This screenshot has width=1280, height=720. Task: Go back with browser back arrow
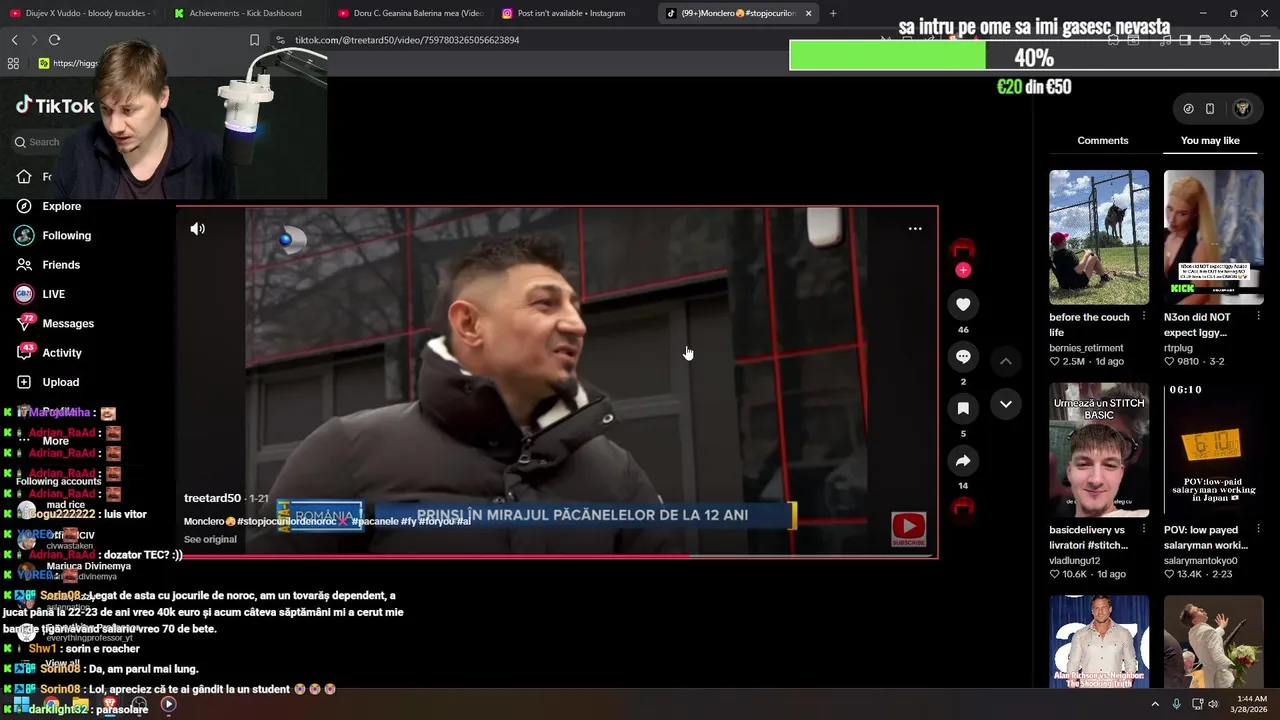(14, 40)
